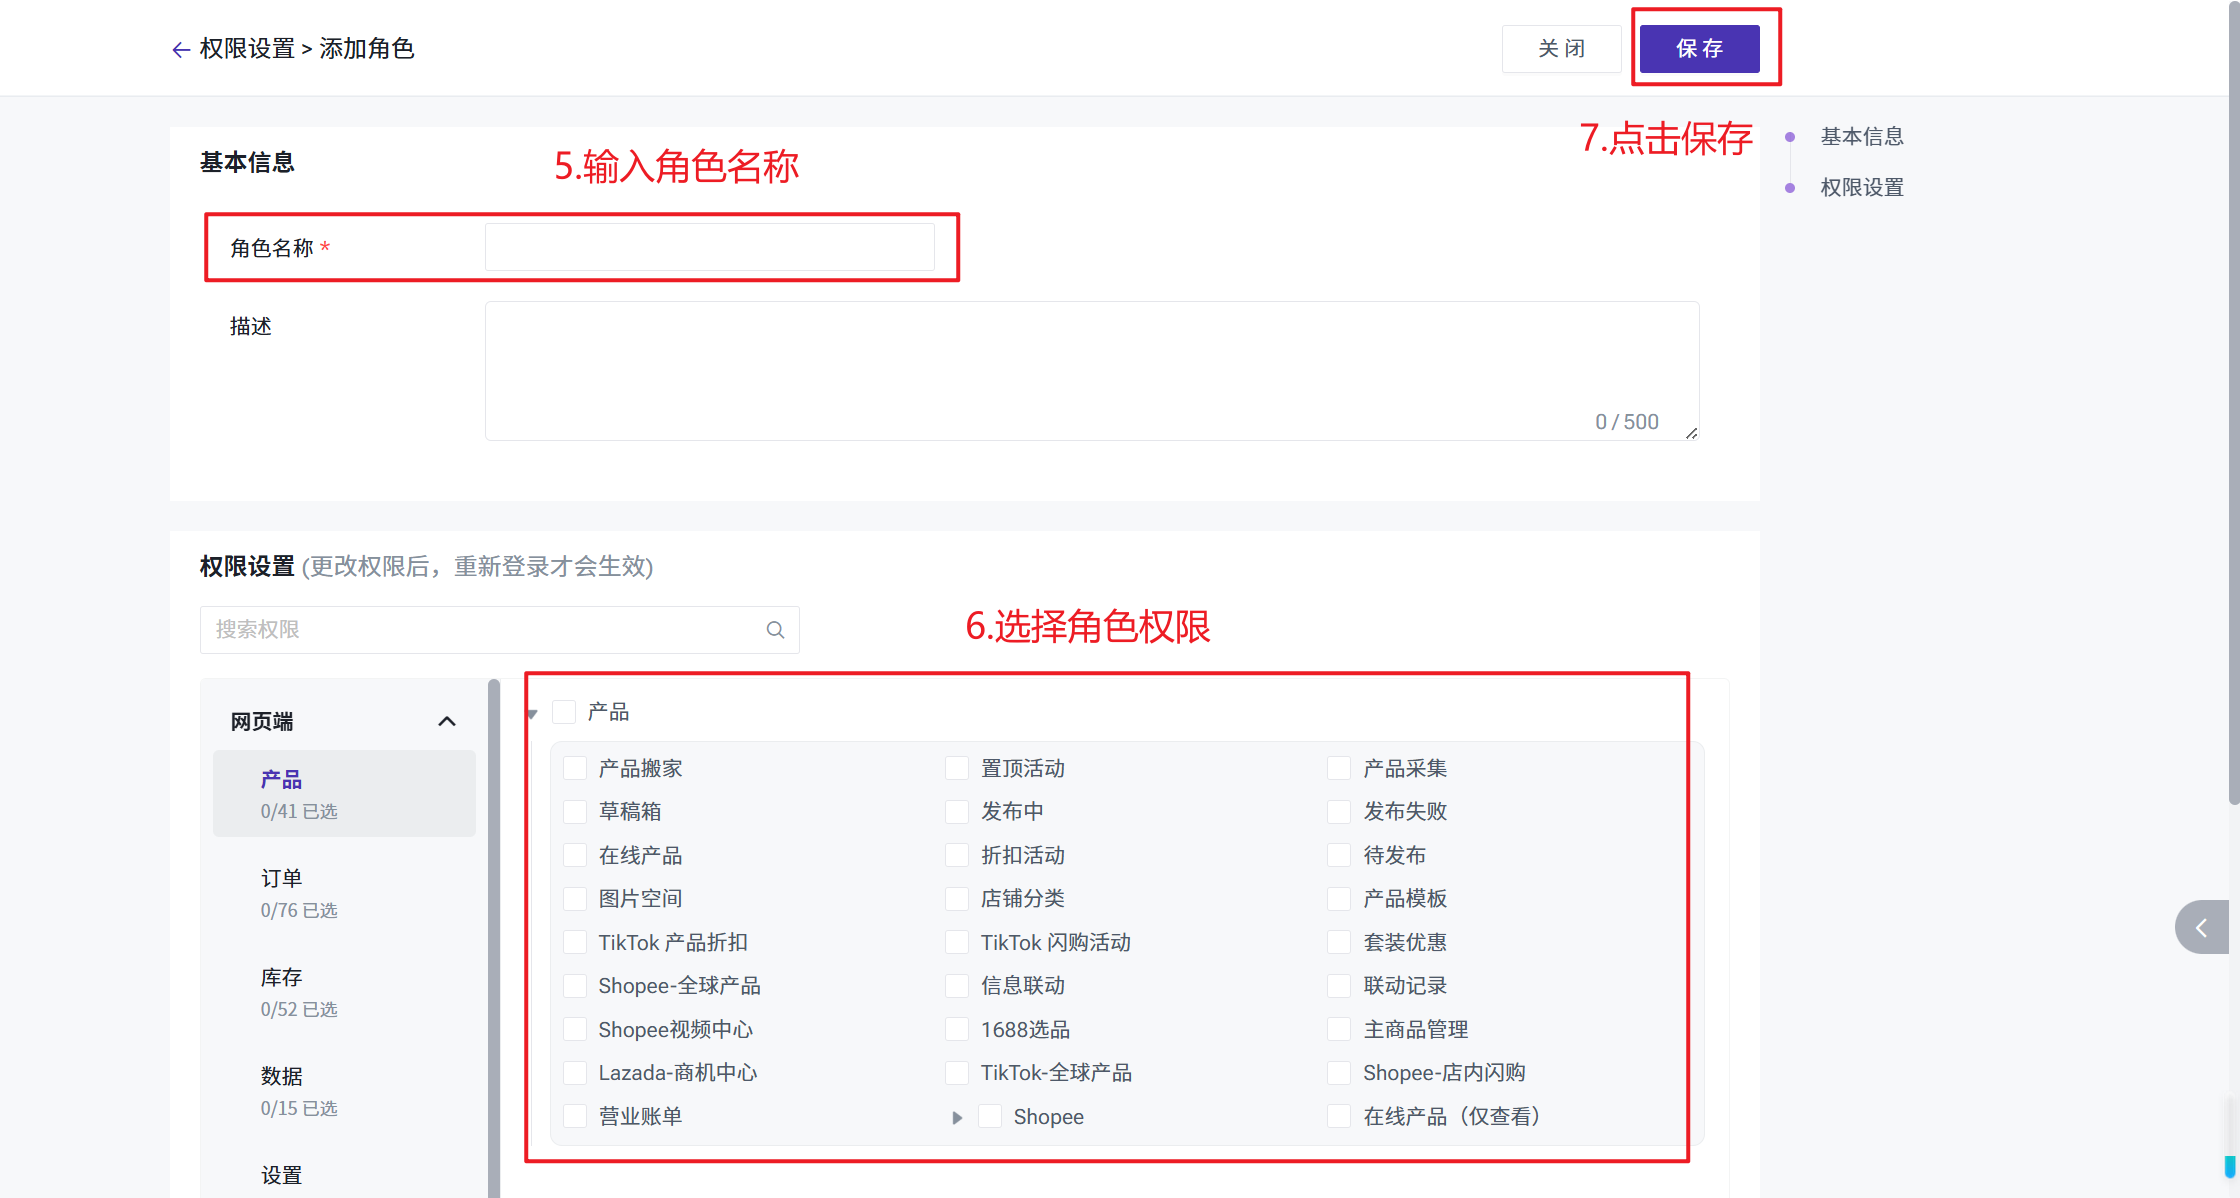This screenshot has width=2240, height=1198.
Task: Enable the 置顶活动 permission checkbox
Action: tap(957, 768)
